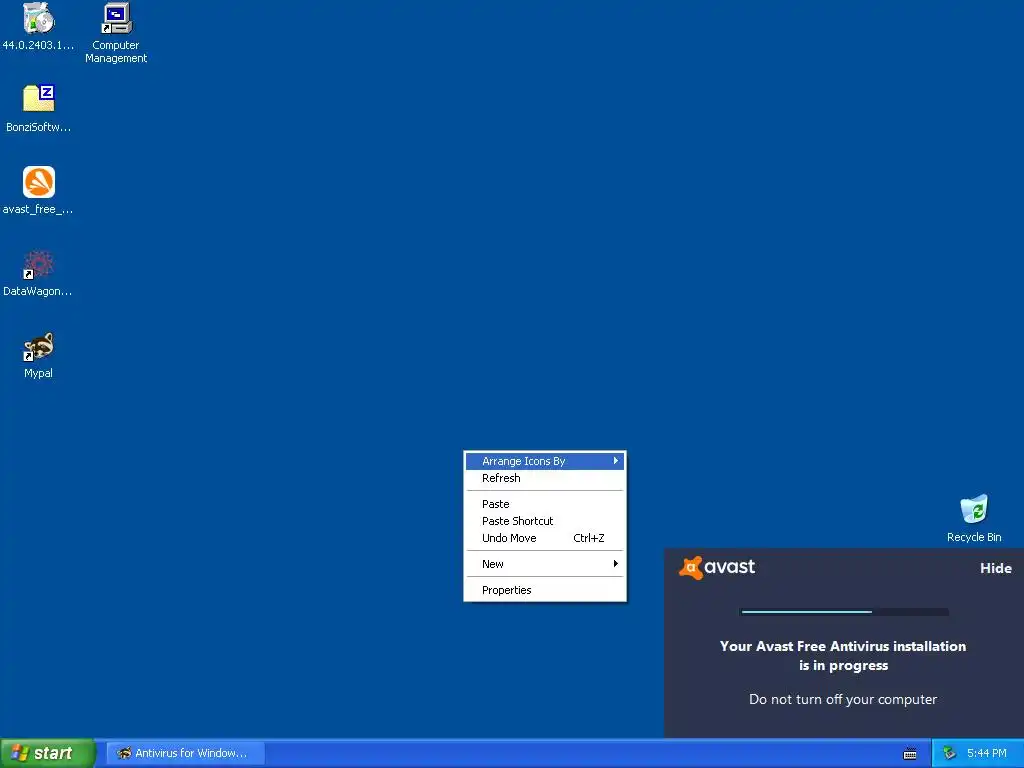The width and height of the screenshot is (1024, 768).
Task: Switch to Antivirus for Windows taskbar window
Action: [185, 753]
